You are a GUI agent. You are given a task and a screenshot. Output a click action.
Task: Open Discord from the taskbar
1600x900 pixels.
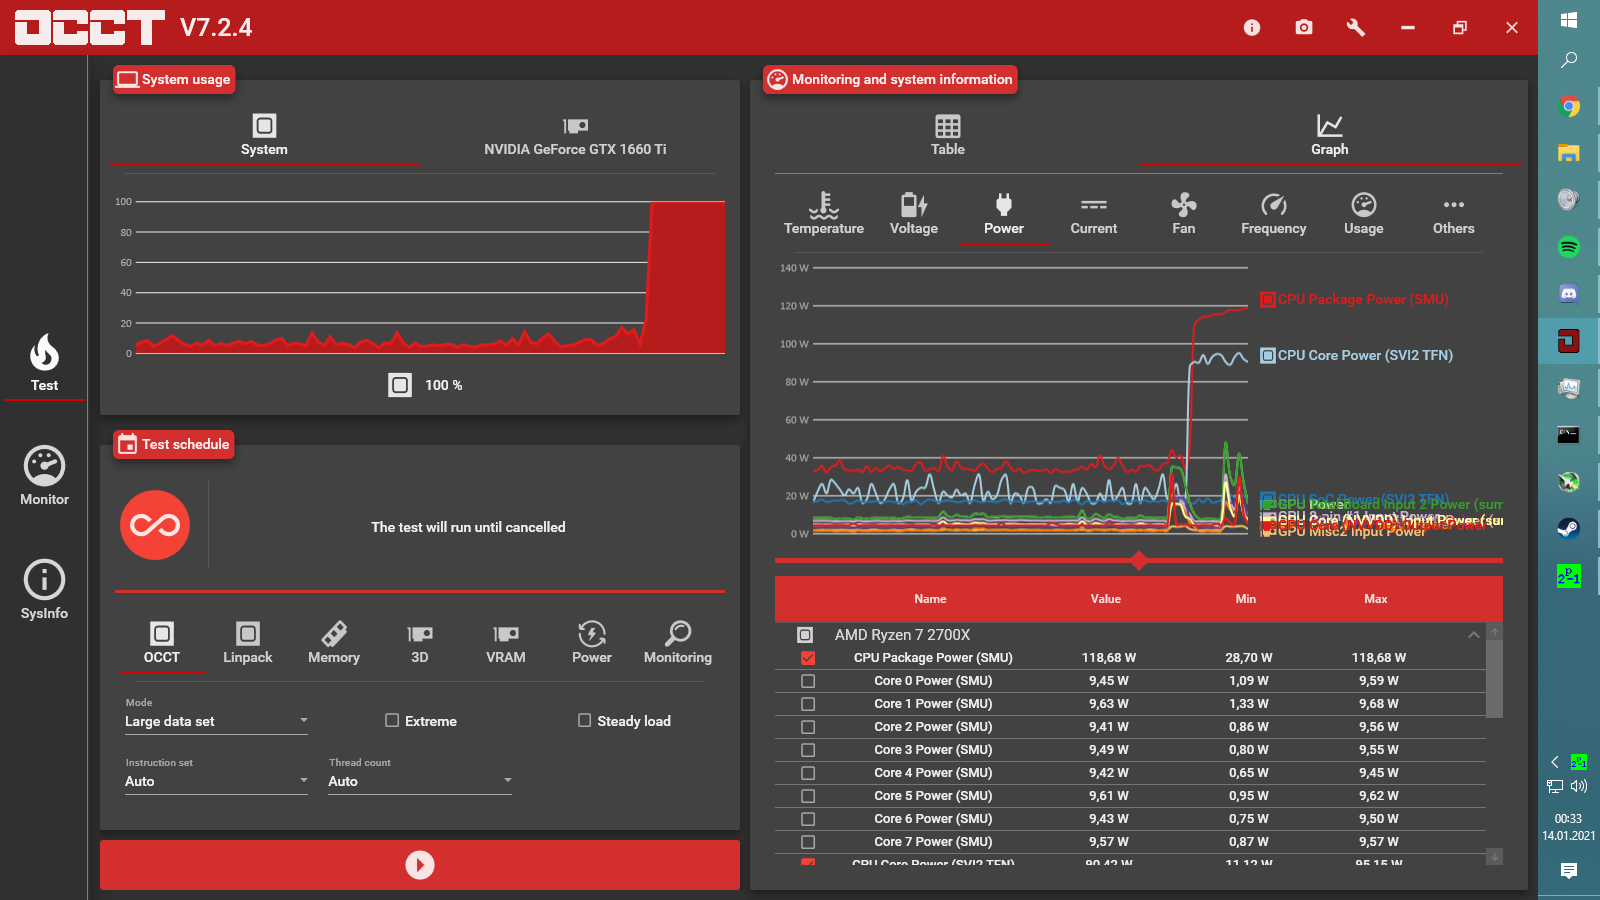coord(1569,294)
